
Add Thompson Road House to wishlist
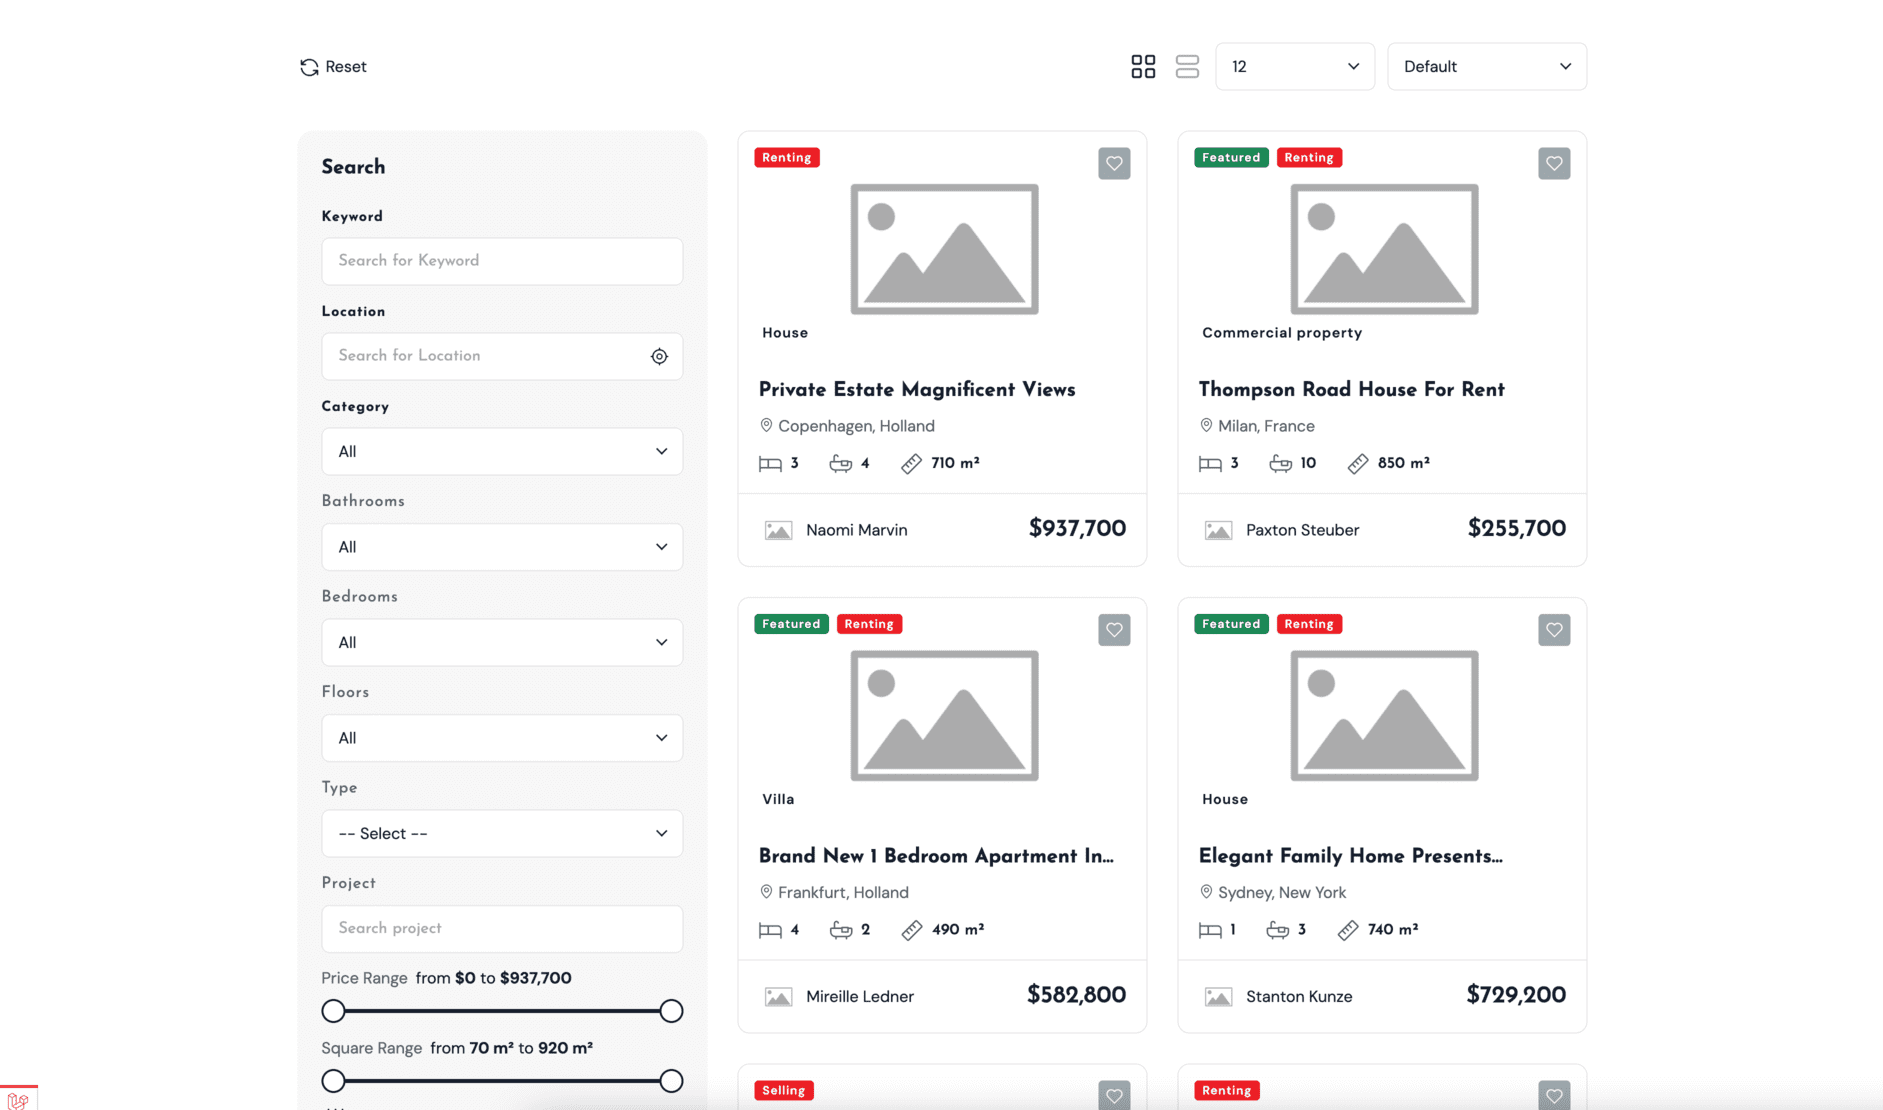pos(1553,164)
